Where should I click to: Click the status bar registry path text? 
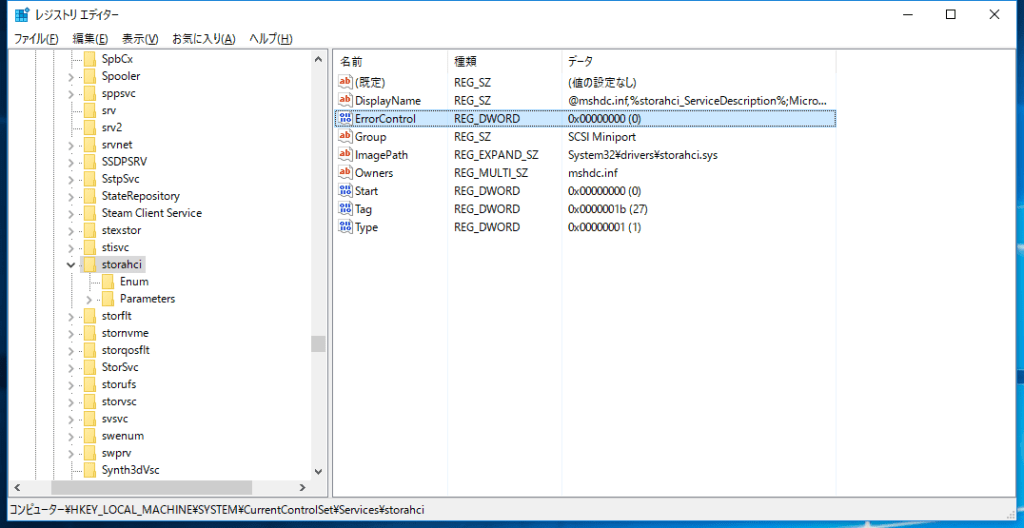217,509
